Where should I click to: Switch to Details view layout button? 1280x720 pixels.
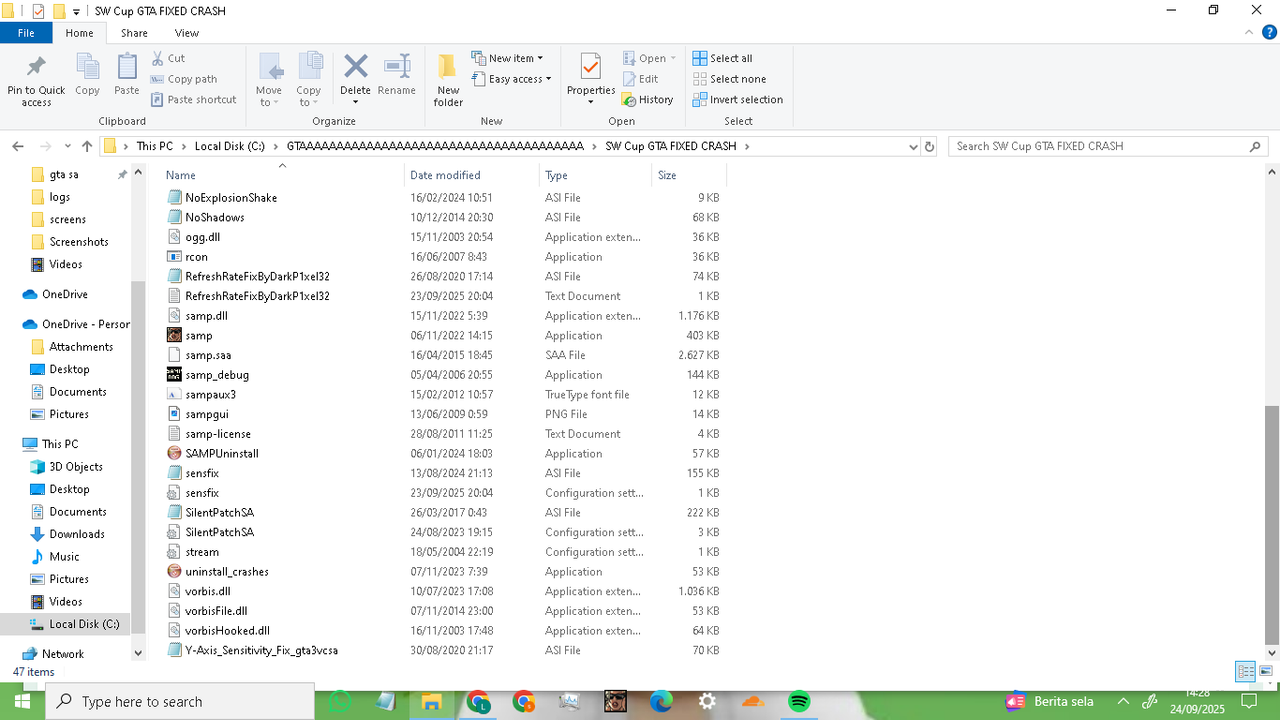(x=1246, y=671)
